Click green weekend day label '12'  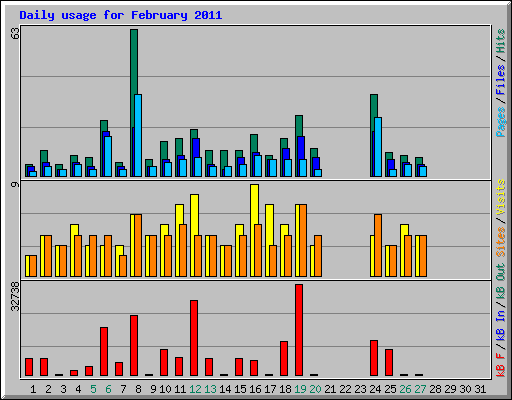(195, 389)
